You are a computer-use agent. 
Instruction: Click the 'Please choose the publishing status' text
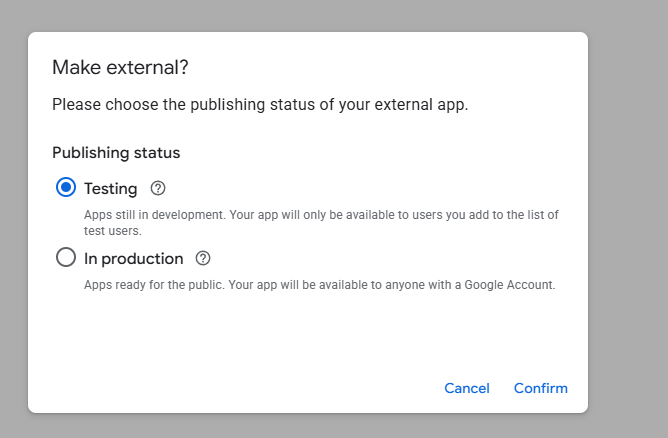260,105
